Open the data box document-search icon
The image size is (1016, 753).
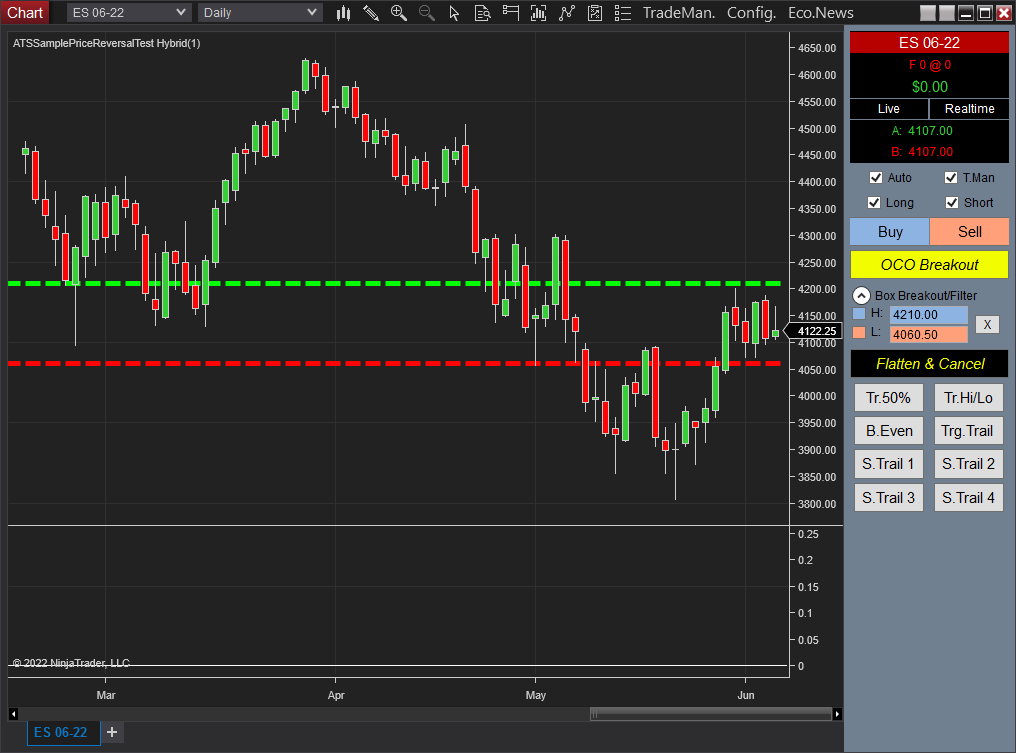coord(482,13)
